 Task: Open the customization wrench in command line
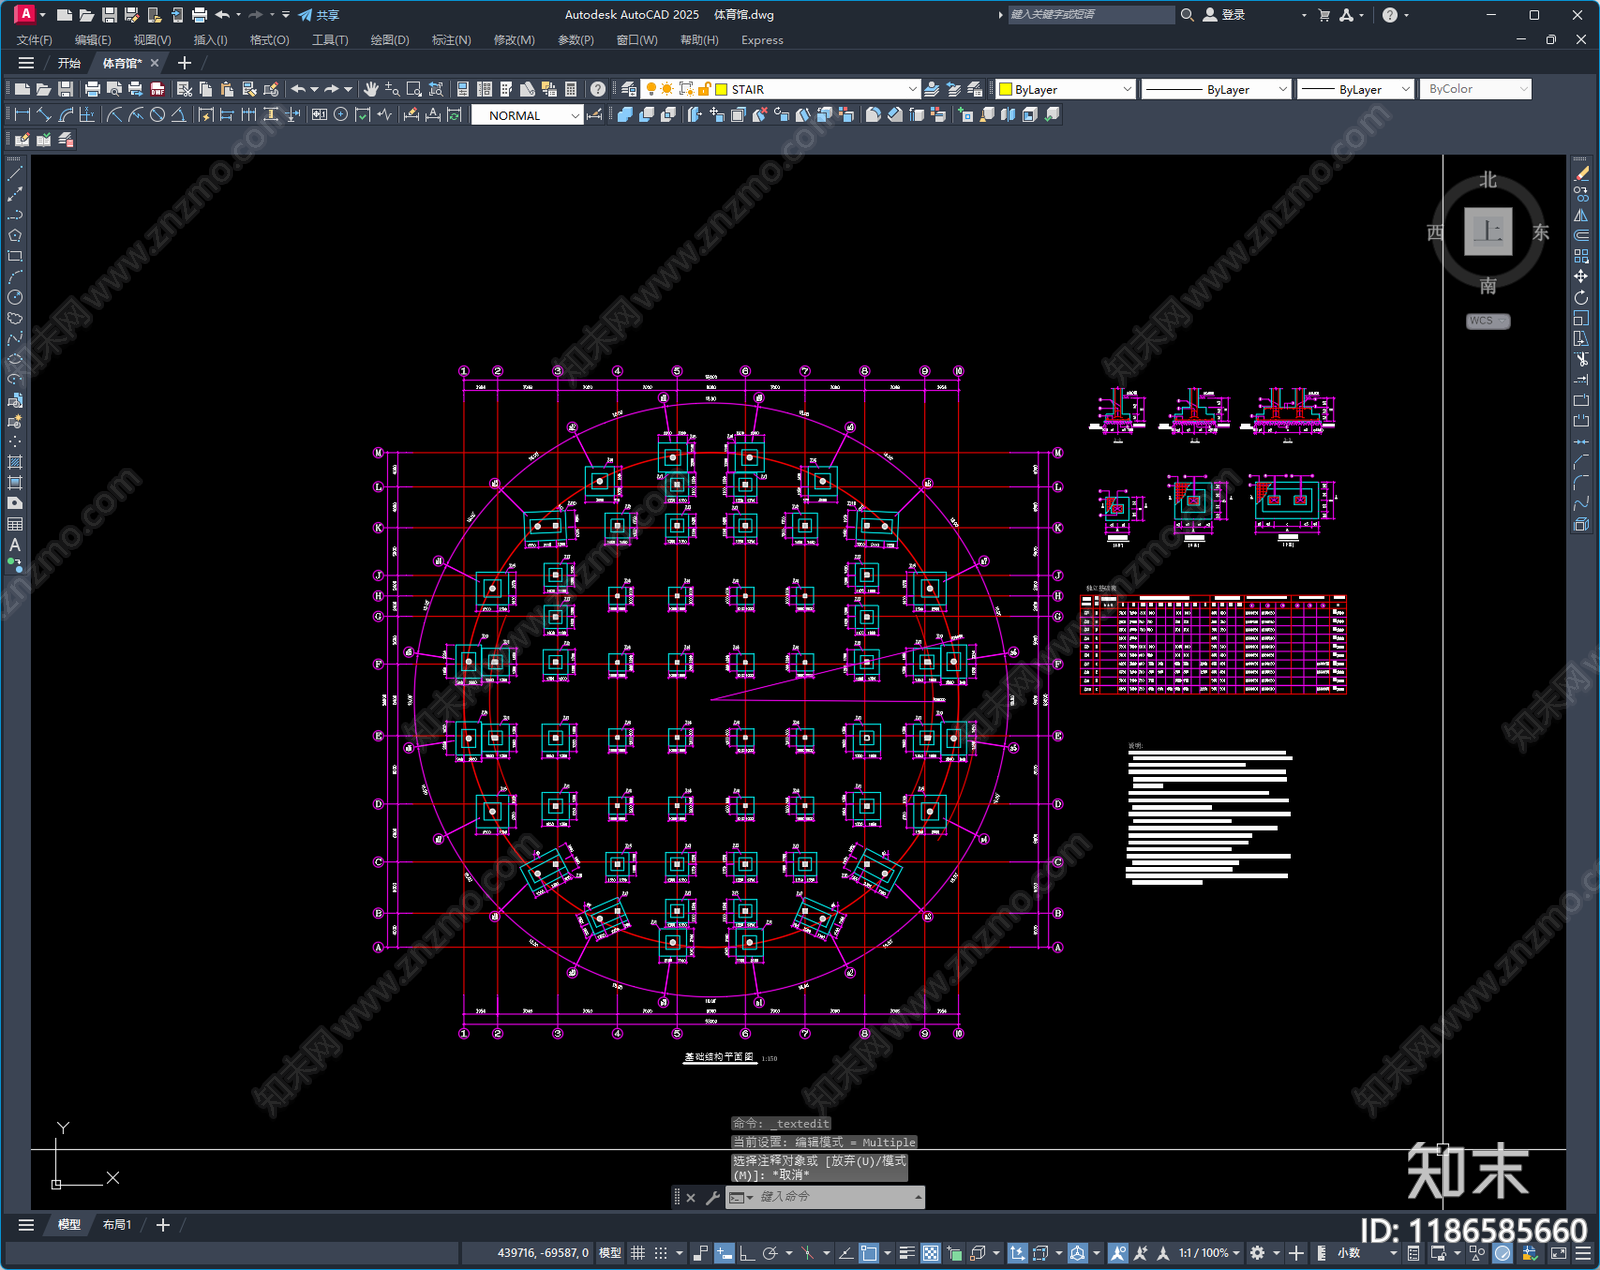713,1197
